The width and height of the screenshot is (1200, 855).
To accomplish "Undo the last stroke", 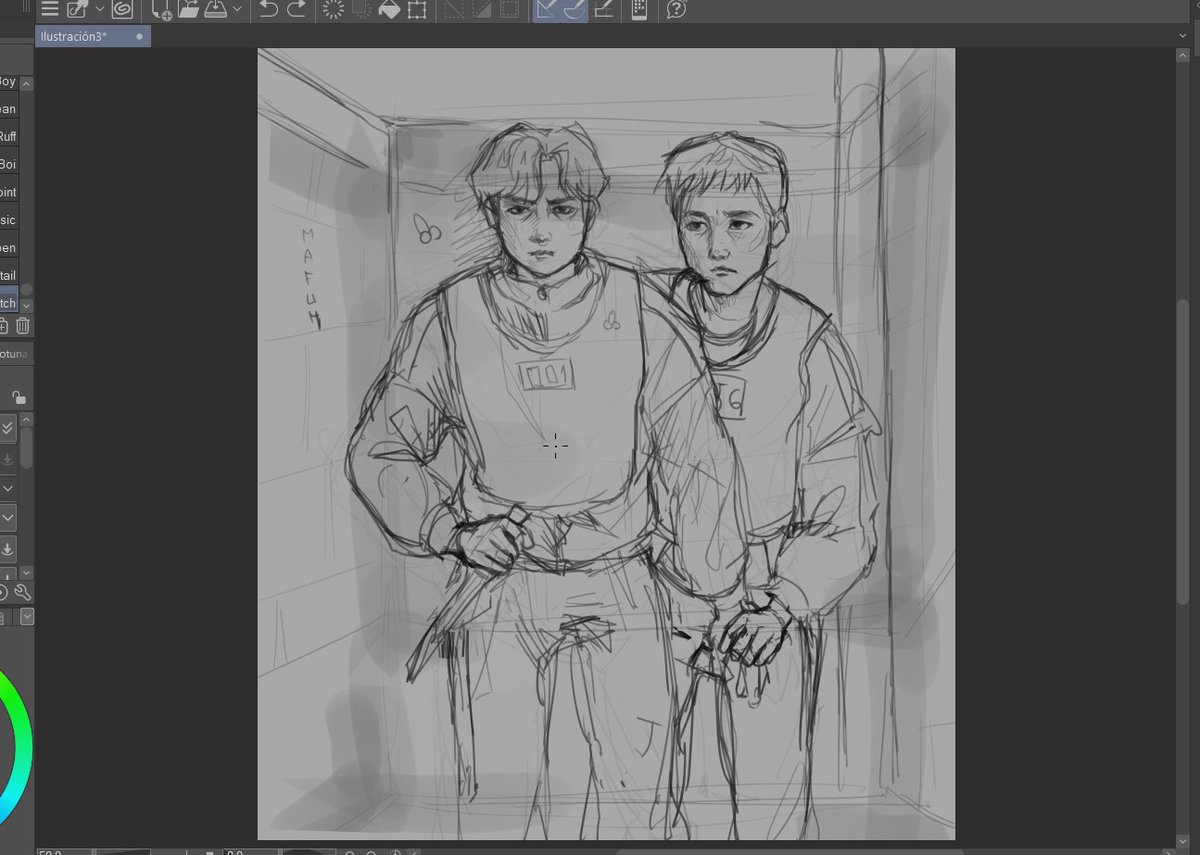I will (268, 10).
